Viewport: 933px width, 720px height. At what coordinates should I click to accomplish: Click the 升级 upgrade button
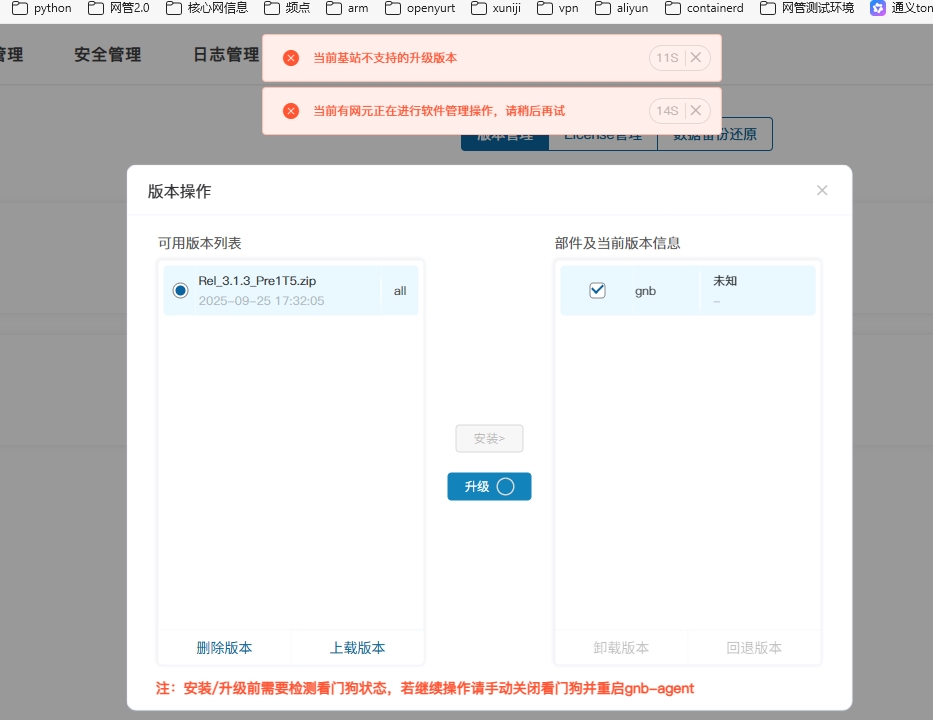489,487
